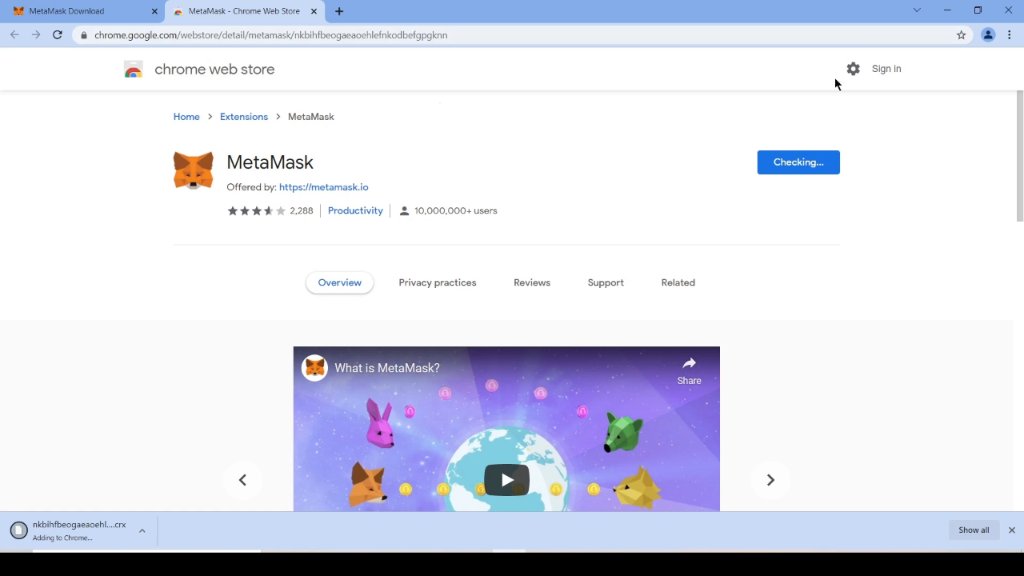
Task: Focus the address bar URL
Action: coord(271,35)
